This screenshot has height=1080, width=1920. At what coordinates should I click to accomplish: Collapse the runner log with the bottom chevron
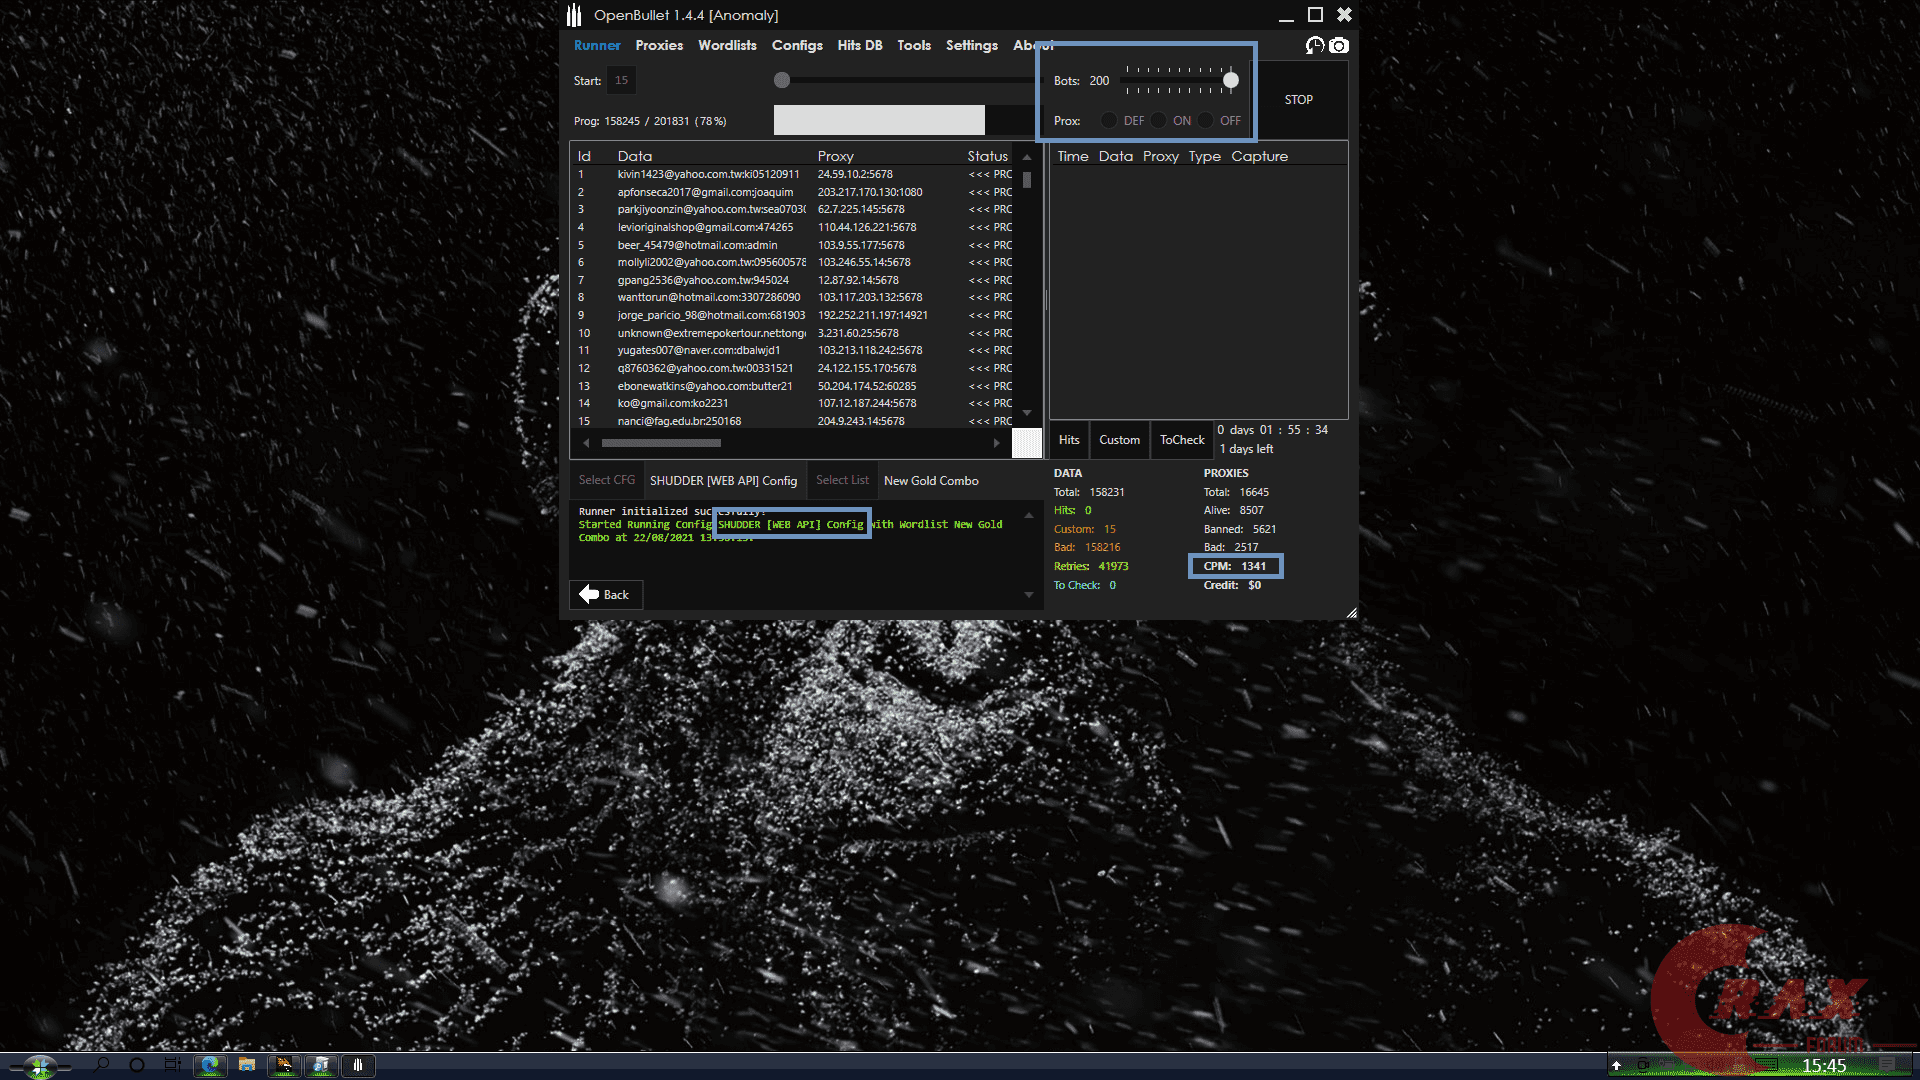[x=1028, y=594]
